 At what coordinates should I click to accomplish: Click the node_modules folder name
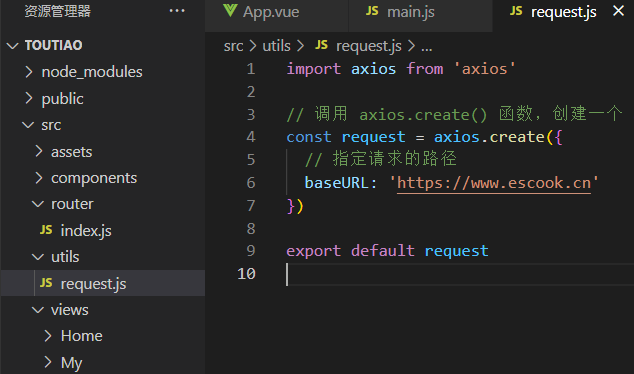tap(92, 72)
